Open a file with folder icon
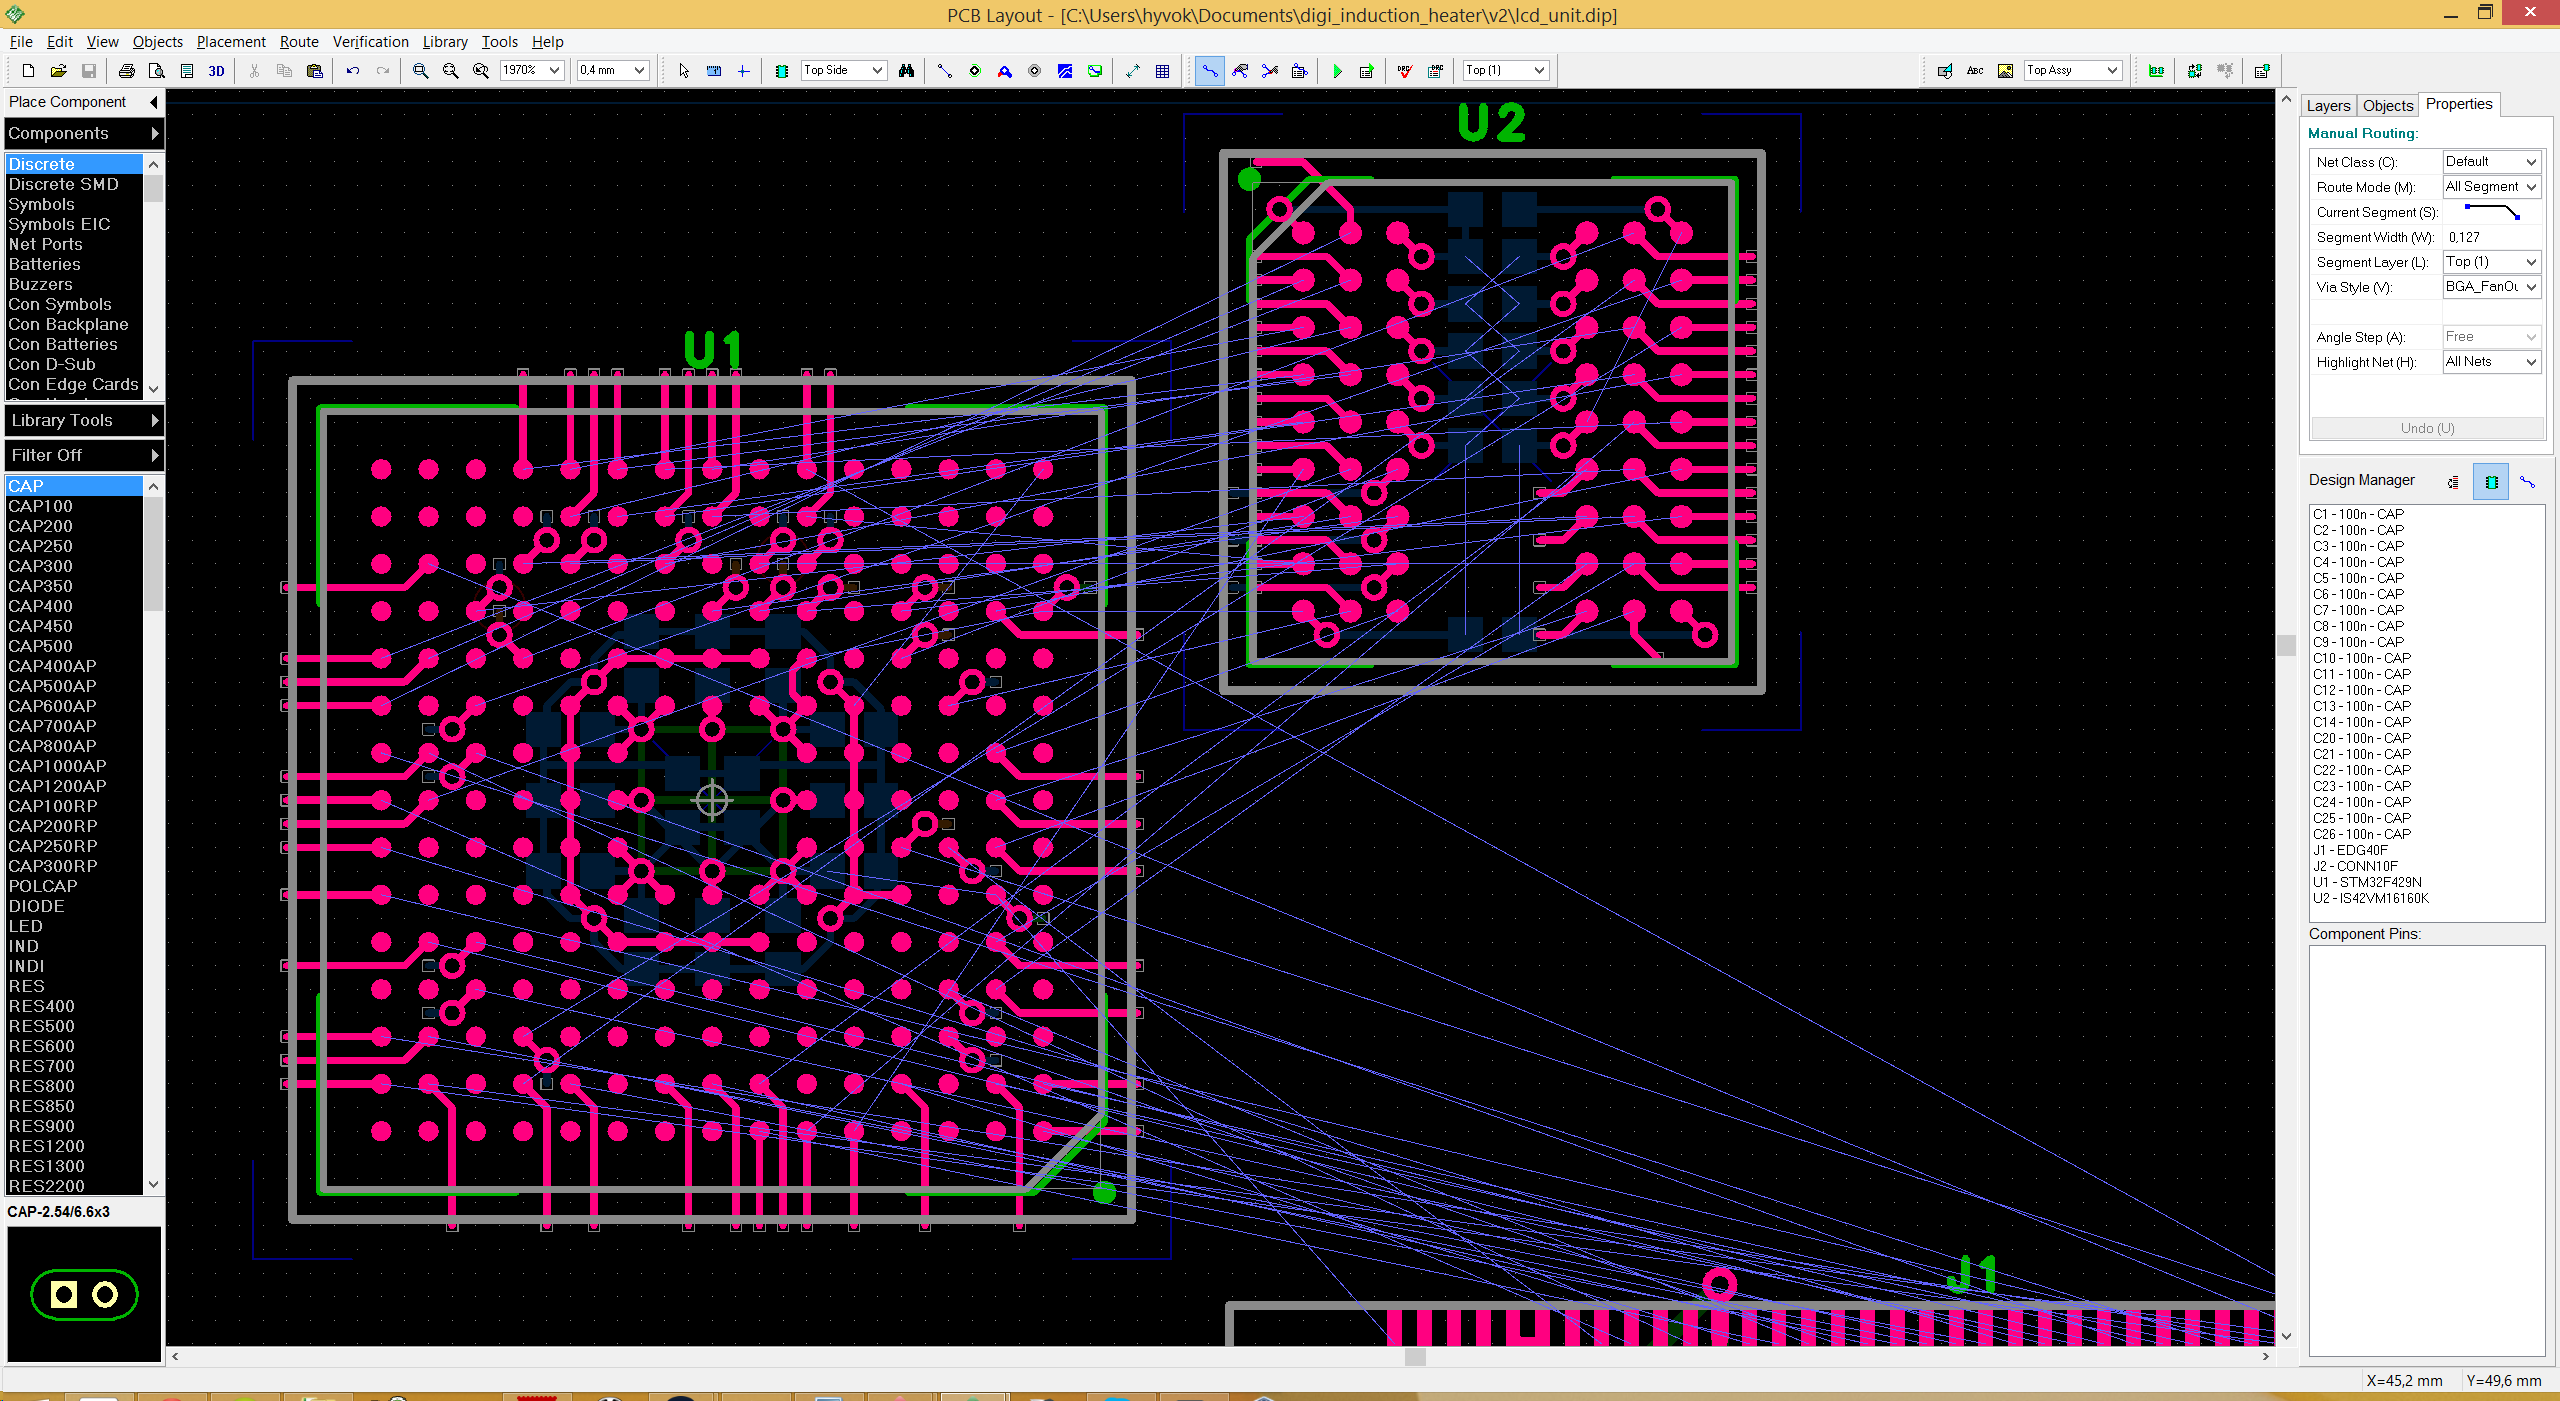The width and height of the screenshot is (2560, 1401). (58, 70)
